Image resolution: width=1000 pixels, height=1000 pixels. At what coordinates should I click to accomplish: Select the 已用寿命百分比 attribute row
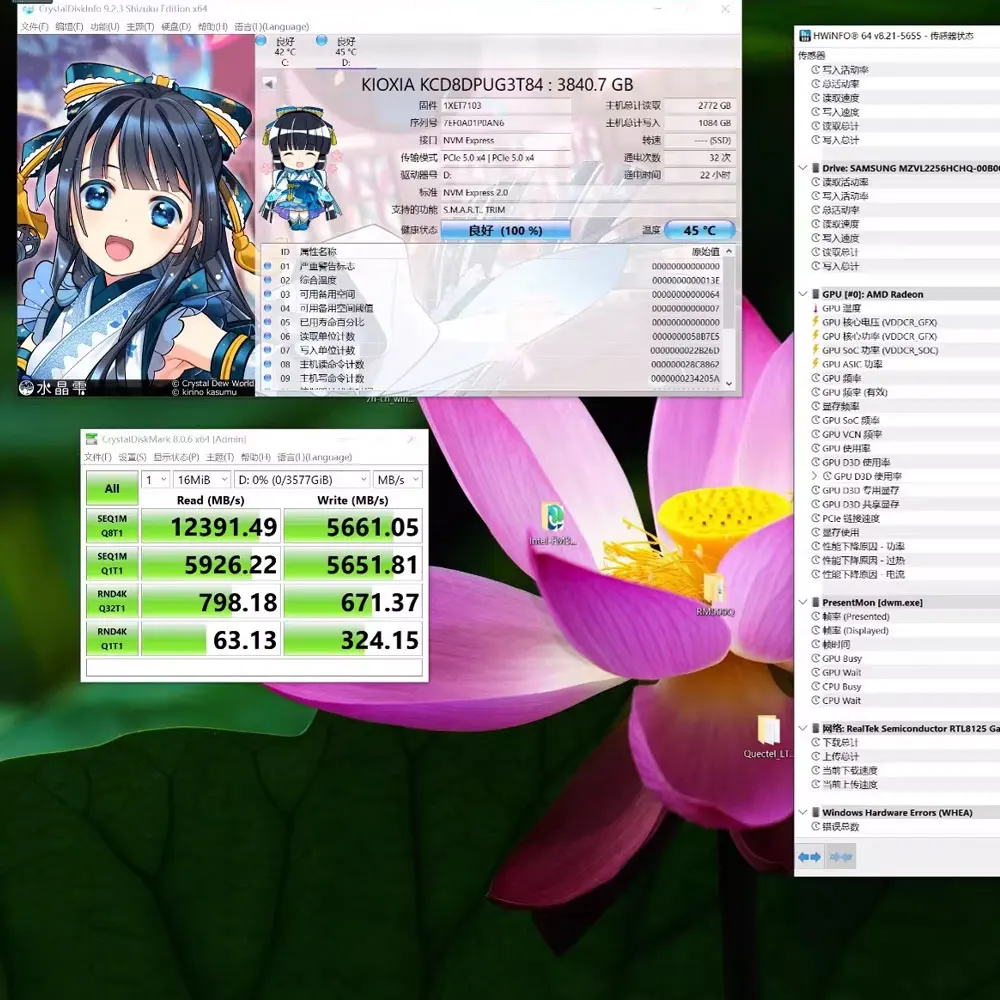492,322
